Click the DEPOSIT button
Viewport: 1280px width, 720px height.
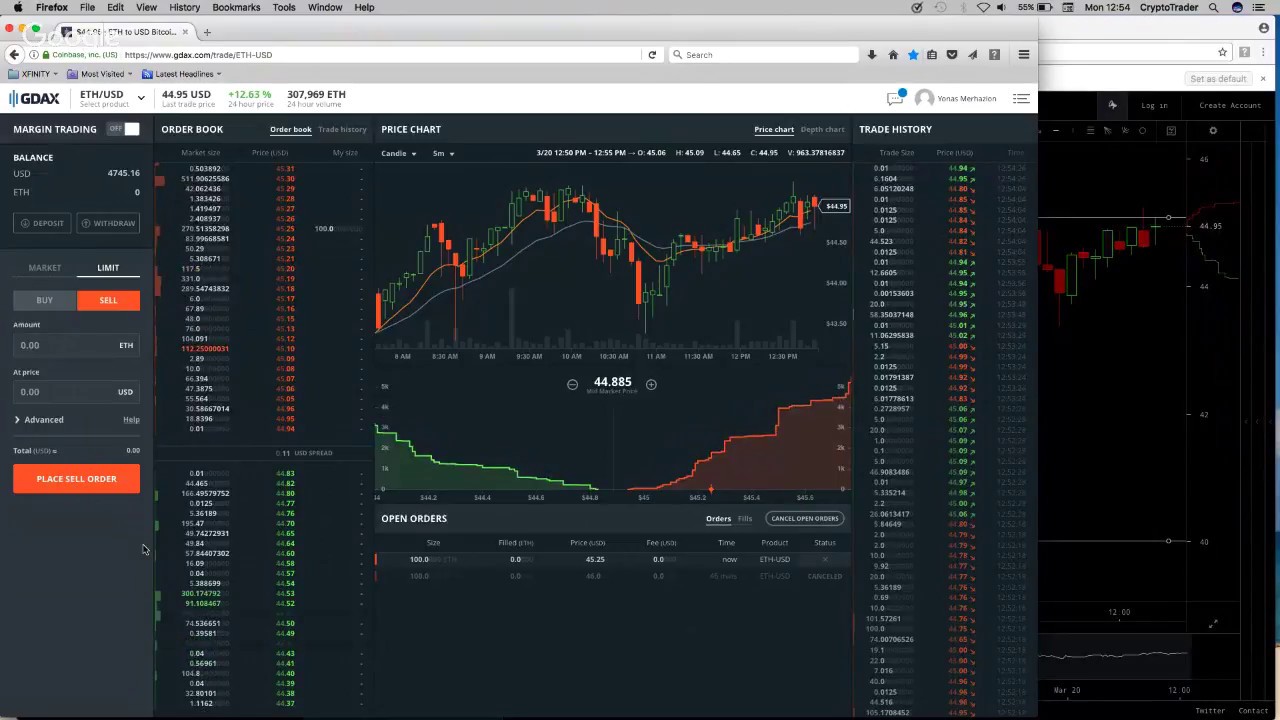pos(42,223)
